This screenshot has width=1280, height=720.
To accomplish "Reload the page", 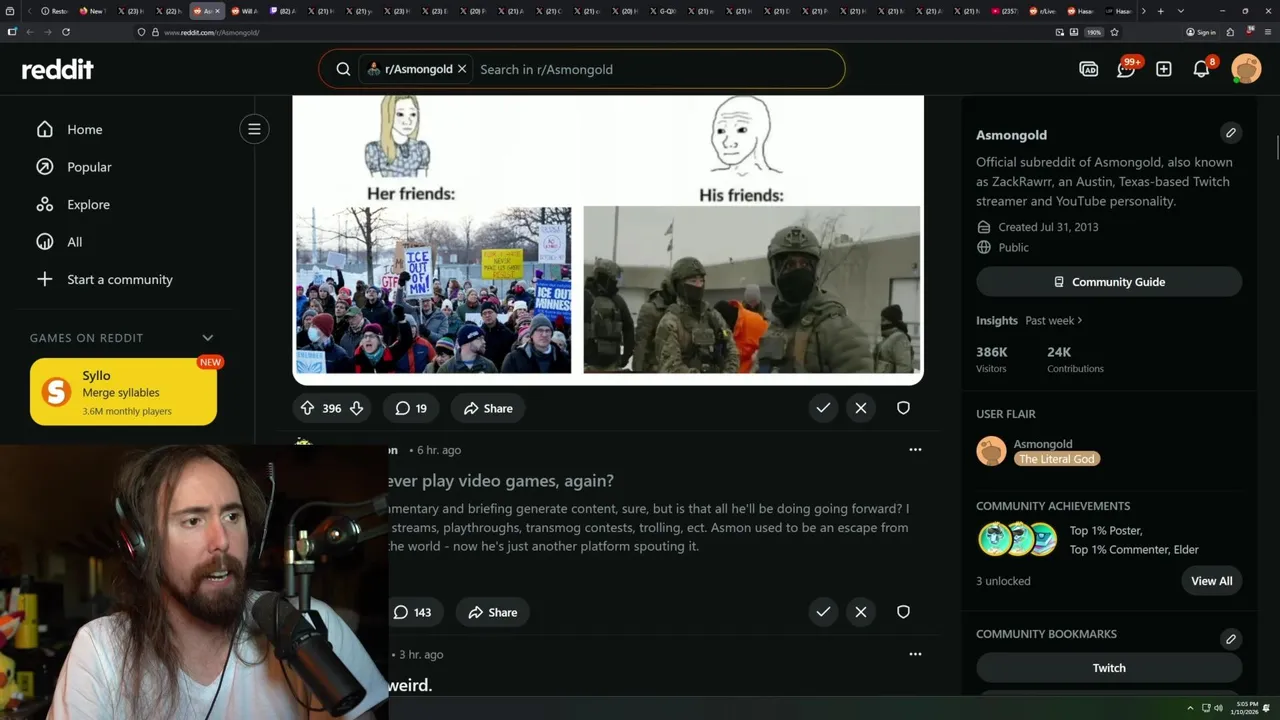I will pos(66,32).
